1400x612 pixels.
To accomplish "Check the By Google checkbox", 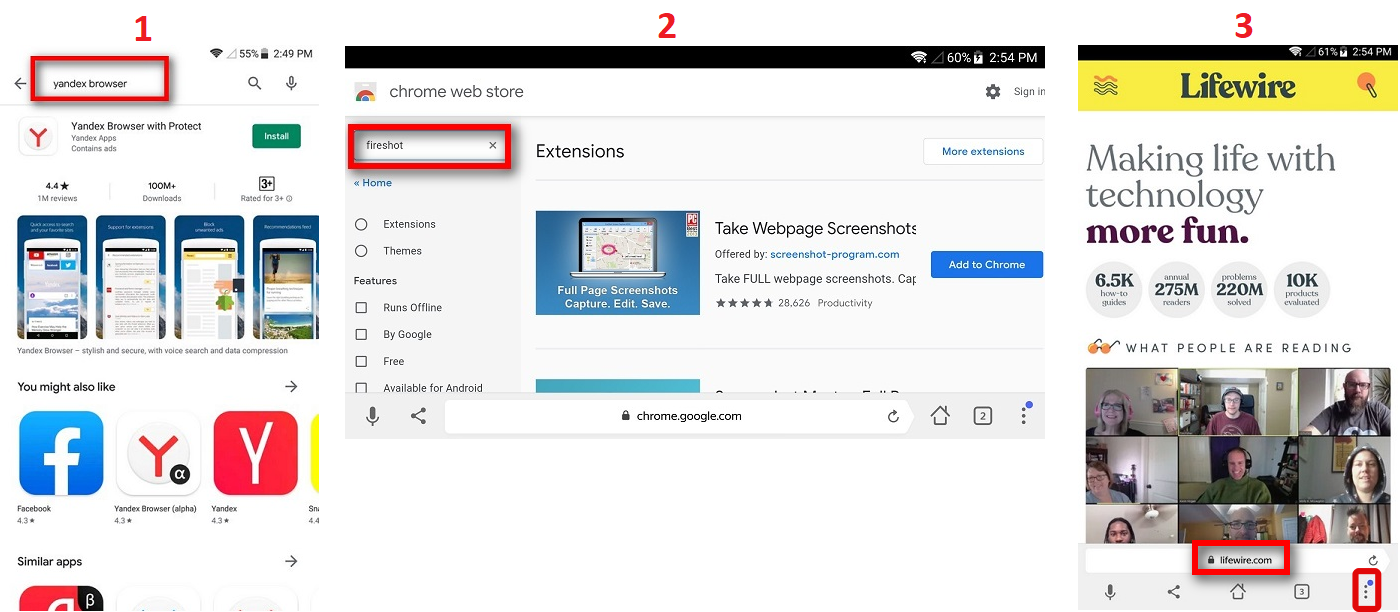I will coord(361,335).
